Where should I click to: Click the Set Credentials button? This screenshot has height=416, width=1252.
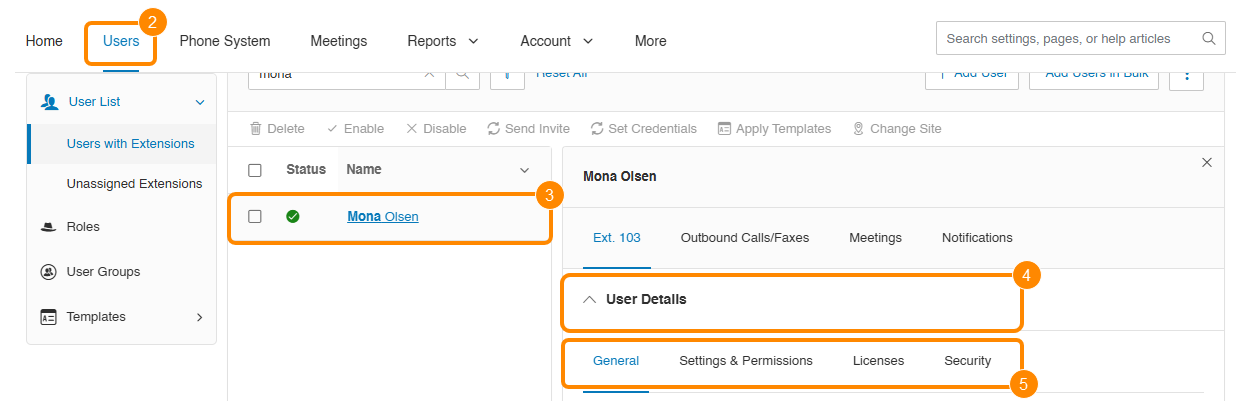coord(643,129)
